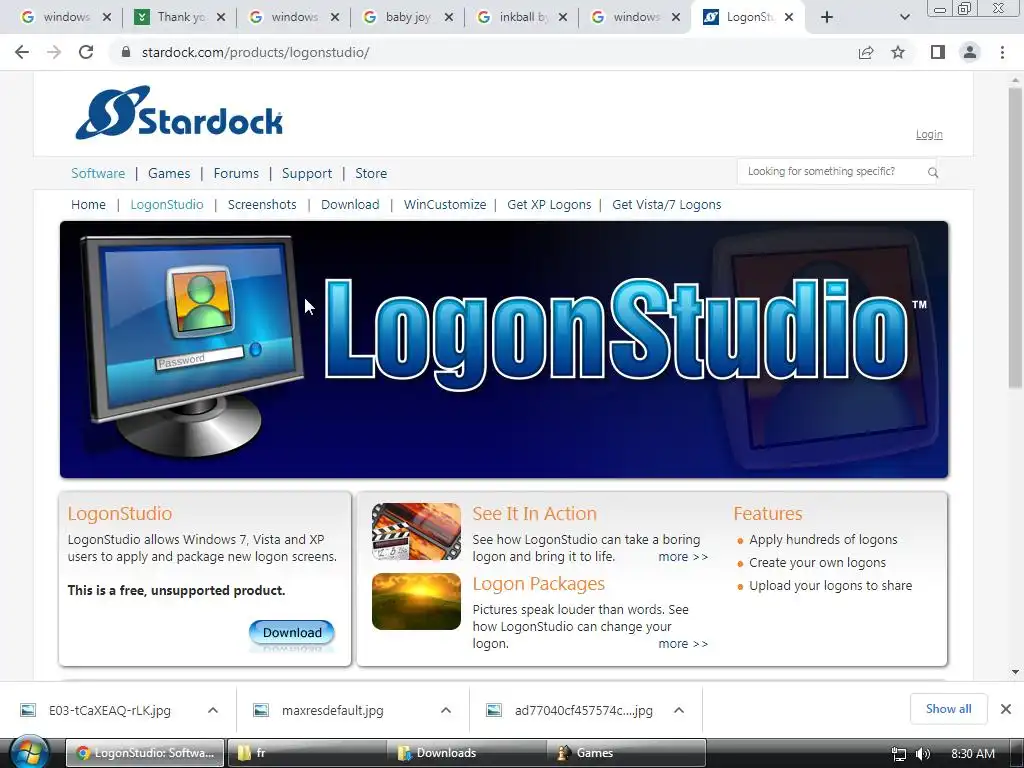Open the 'fr' folder taskbar button

click(306, 752)
